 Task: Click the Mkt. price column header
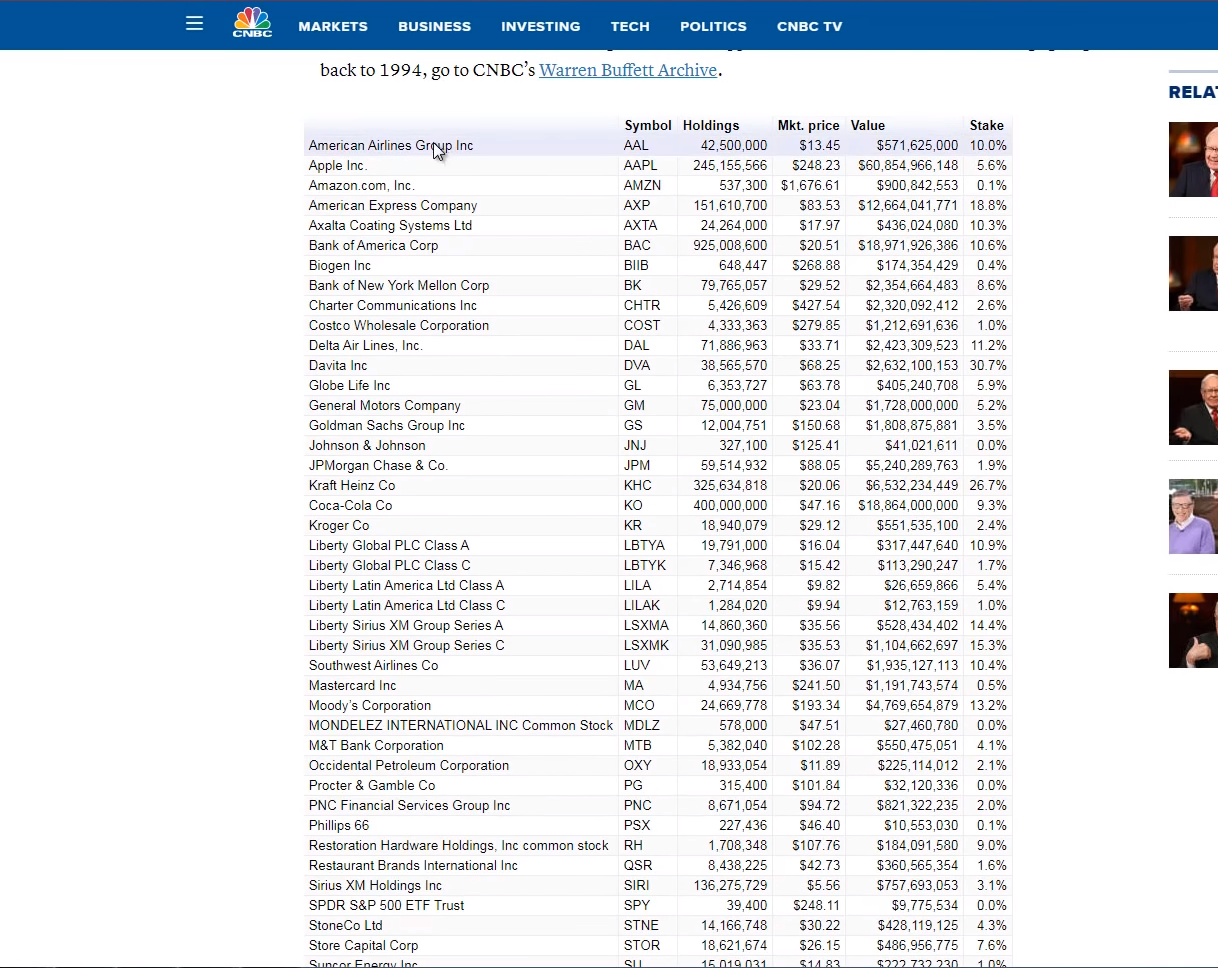tap(808, 125)
